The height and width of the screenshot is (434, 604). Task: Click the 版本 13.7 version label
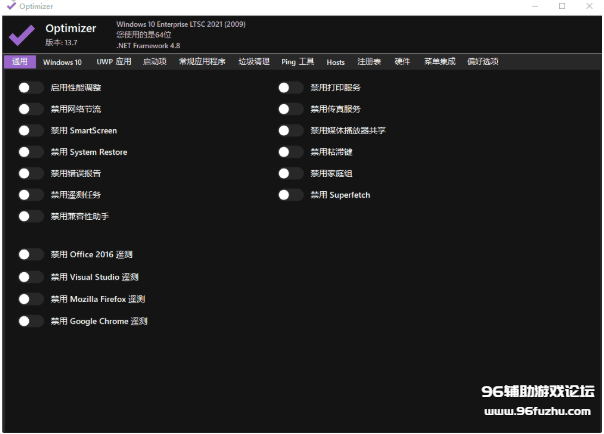point(62,43)
